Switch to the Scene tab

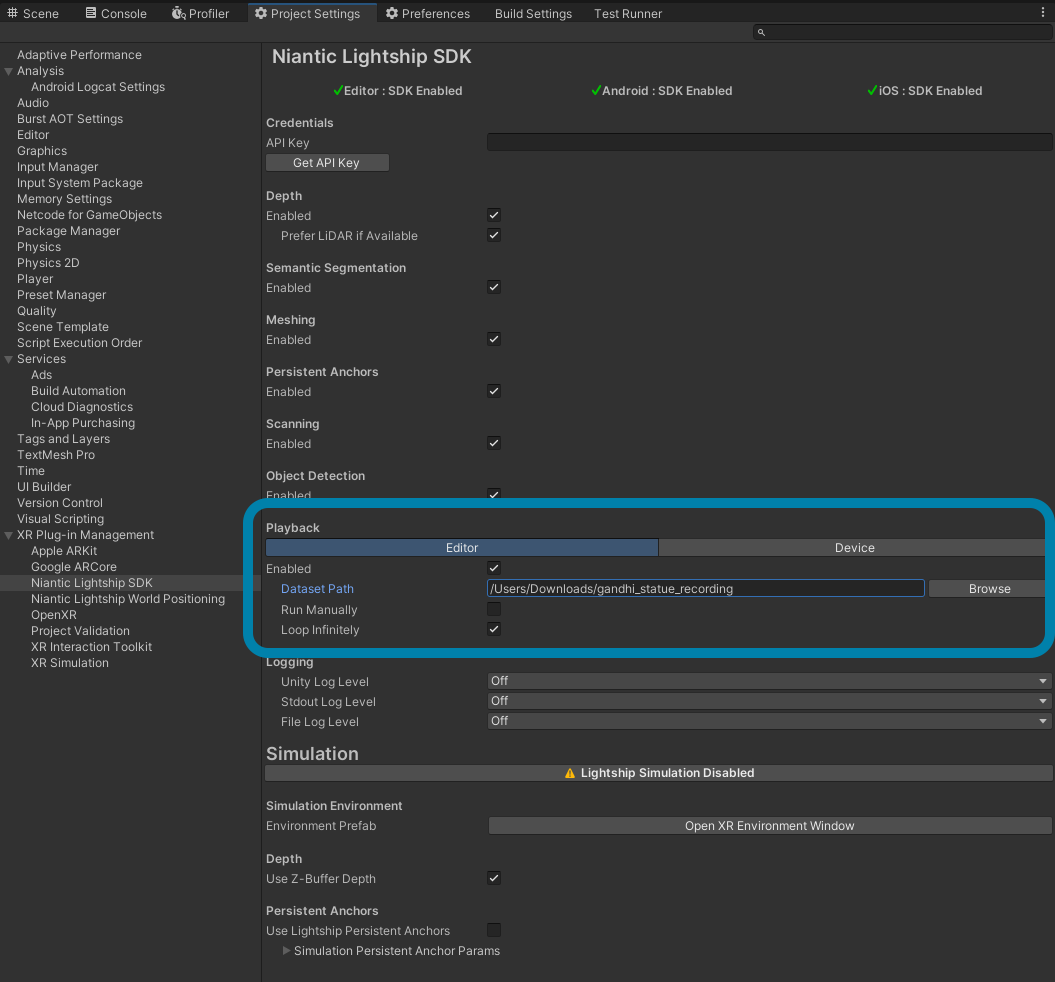click(33, 13)
